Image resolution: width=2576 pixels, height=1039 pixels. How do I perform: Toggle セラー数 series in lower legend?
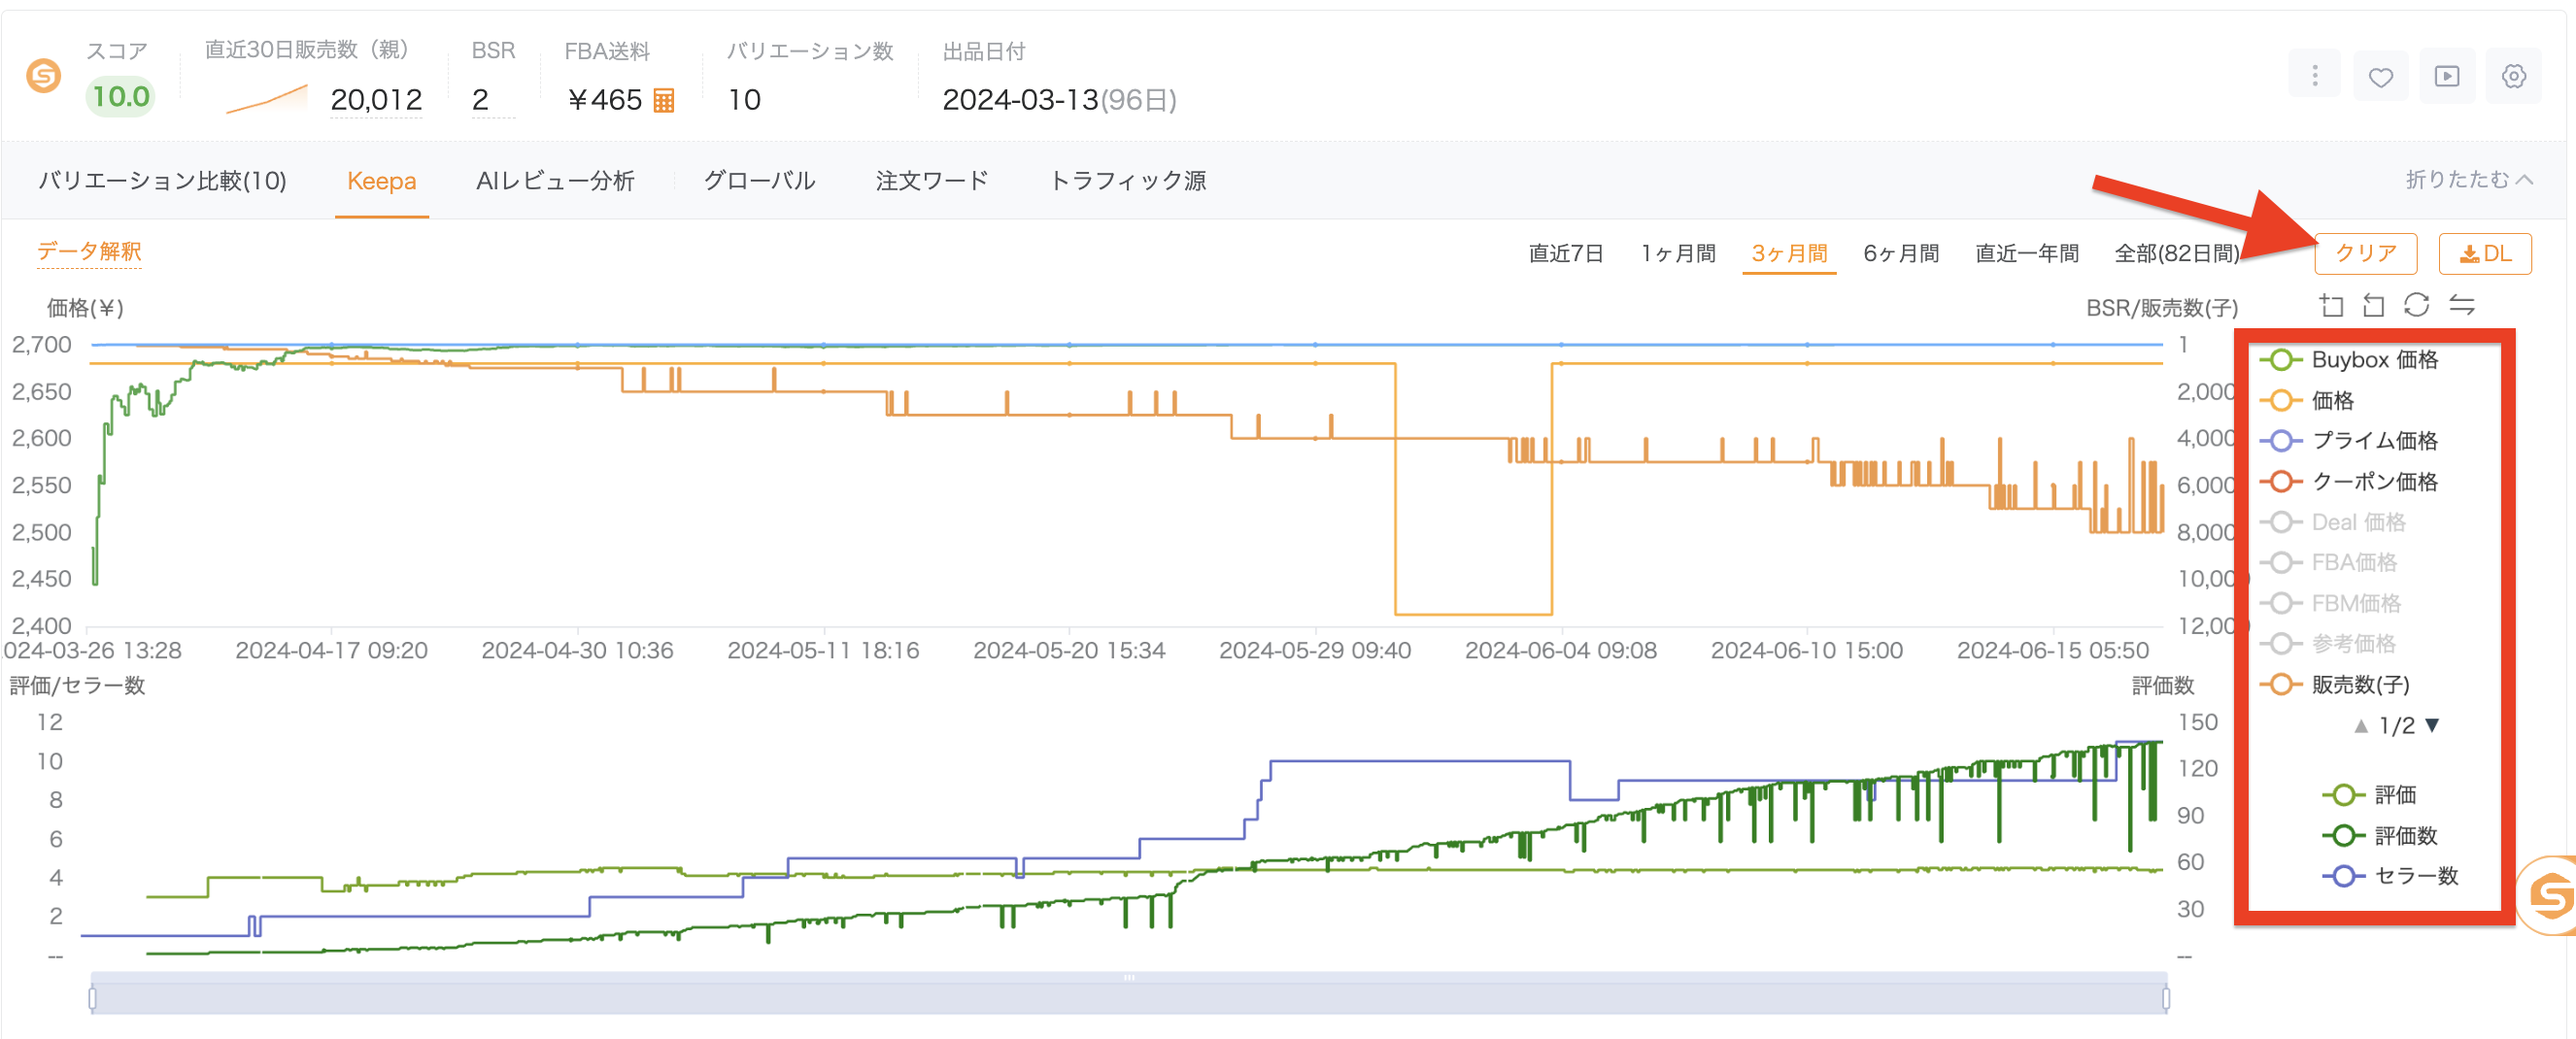[2390, 877]
